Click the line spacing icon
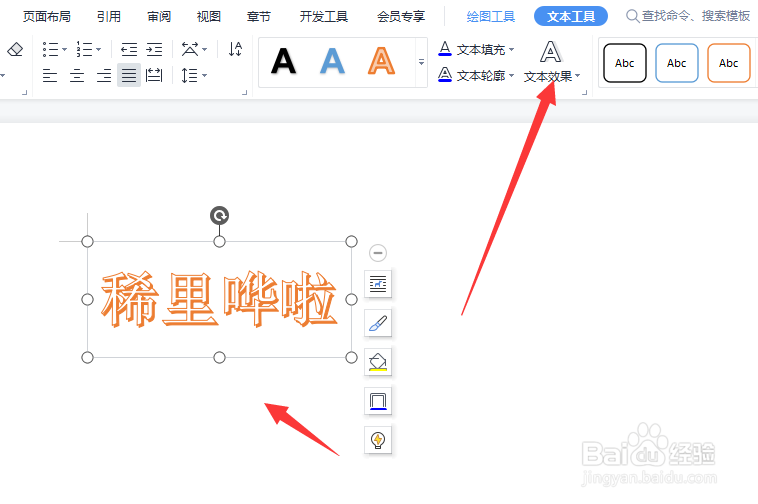This screenshot has width=758, height=504. click(189, 75)
